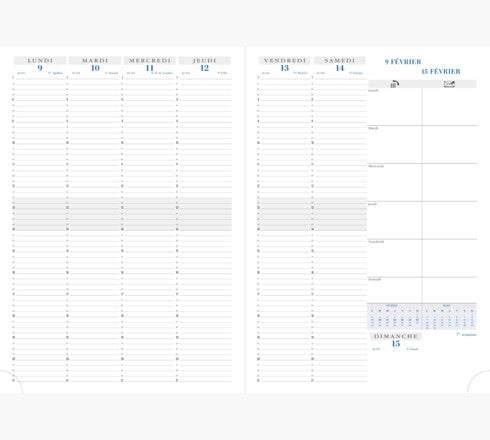Click the 9 FÉVRIER week title
The height and width of the screenshot is (440, 490).
(403, 62)
